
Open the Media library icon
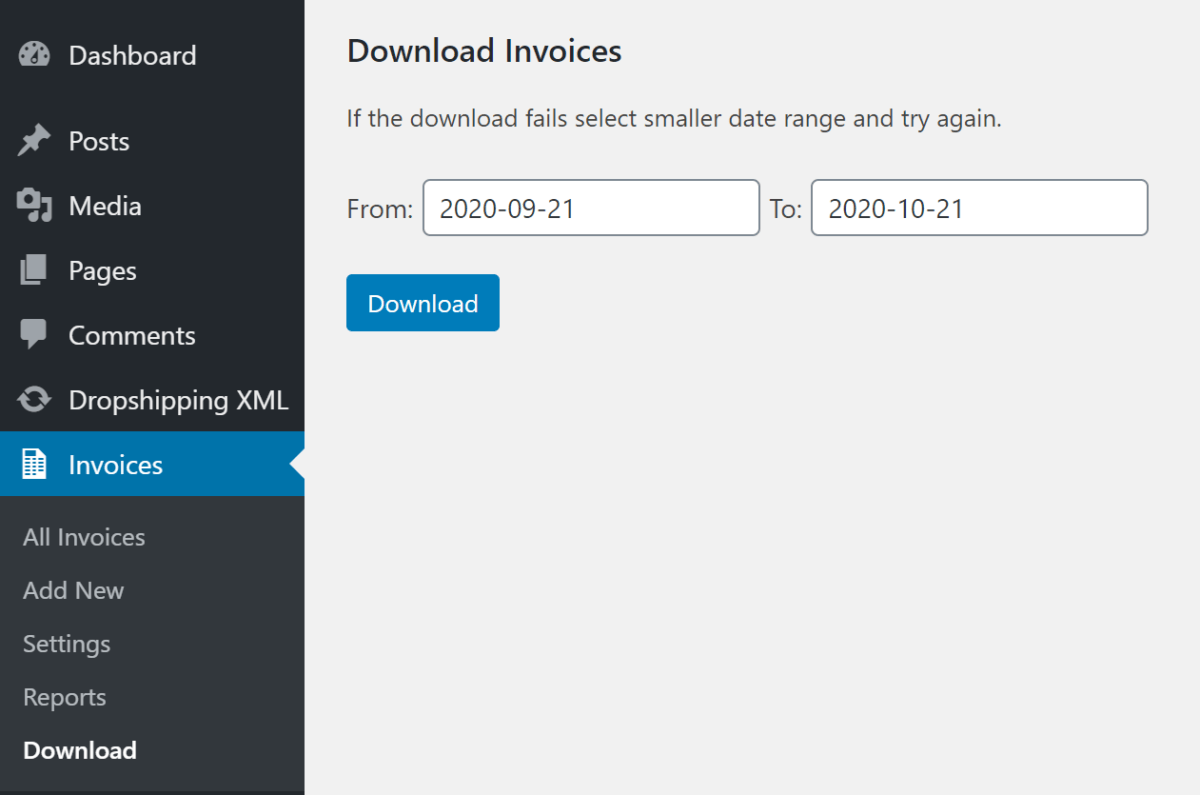[x=35, y=205]
